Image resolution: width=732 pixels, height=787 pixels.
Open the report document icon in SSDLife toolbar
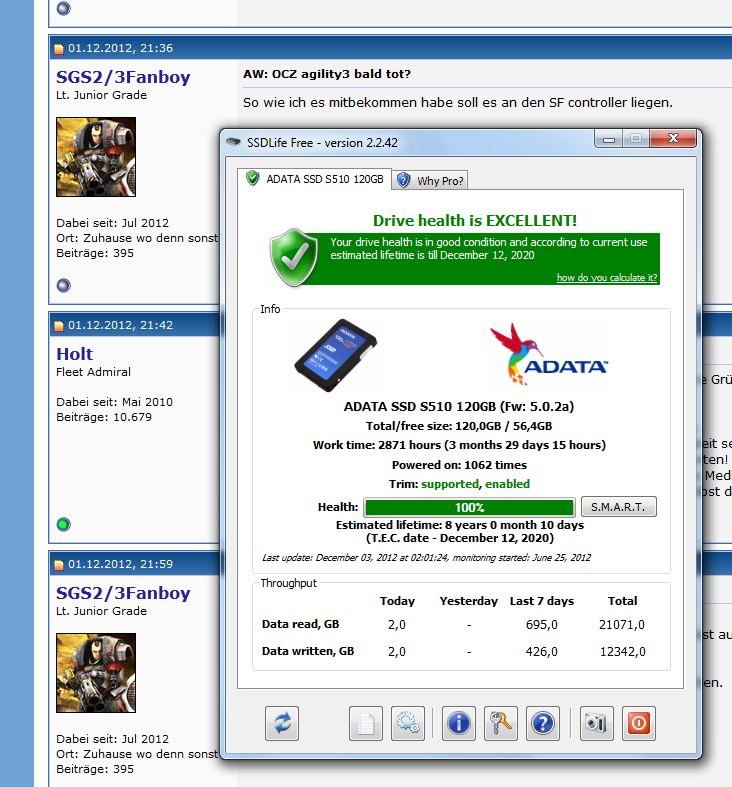(x=365, y=723)
